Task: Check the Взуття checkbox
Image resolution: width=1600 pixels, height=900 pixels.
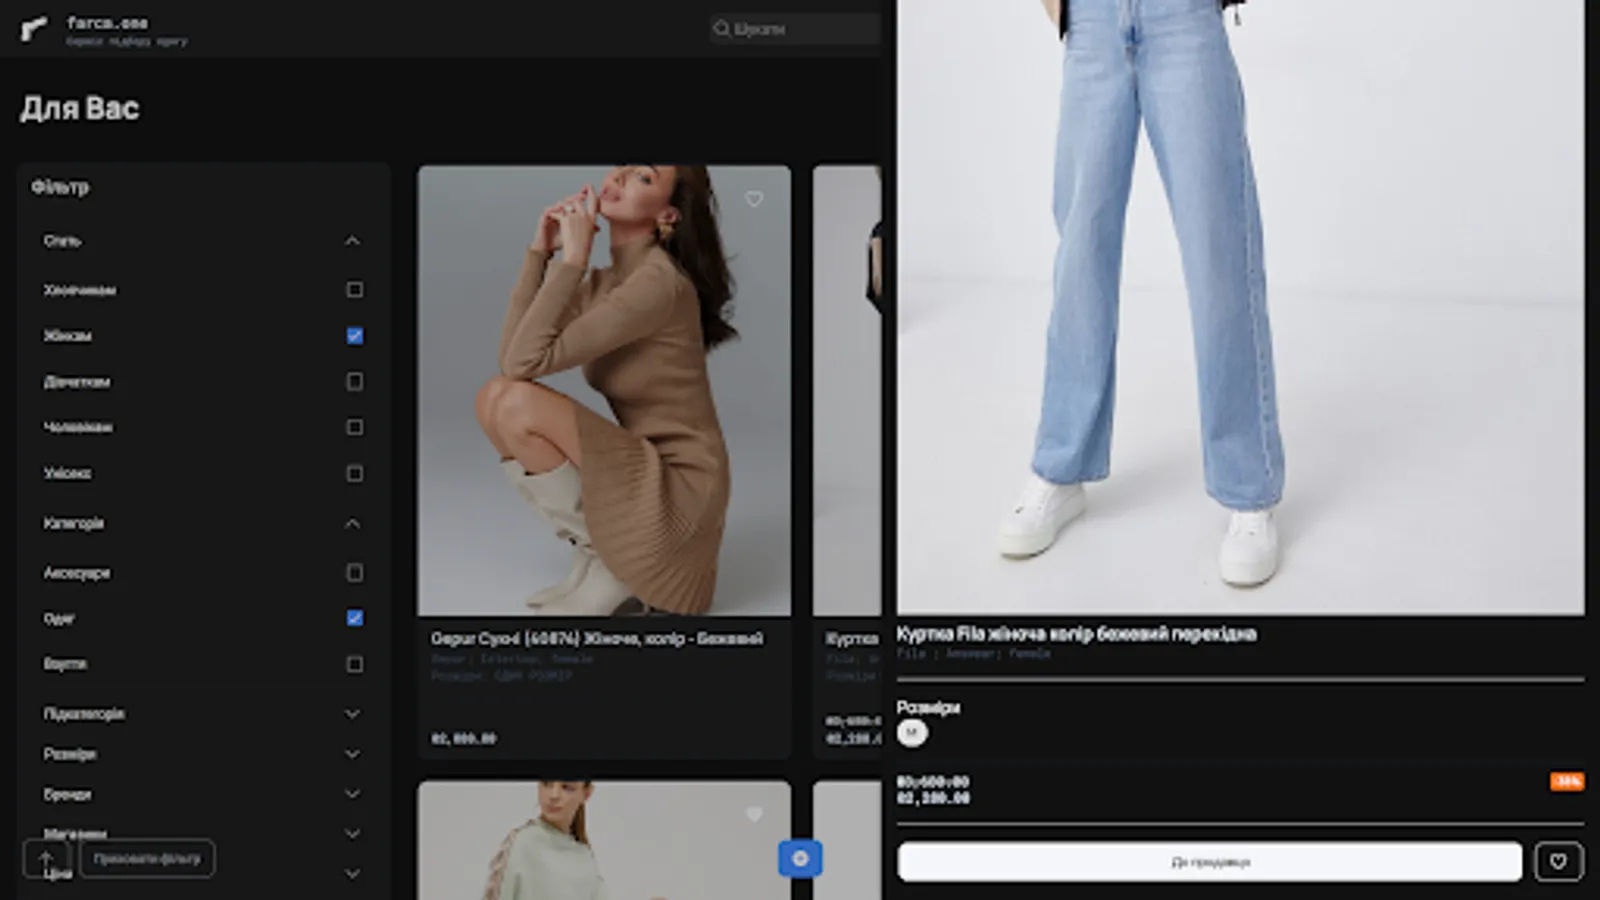Action: 354,664
